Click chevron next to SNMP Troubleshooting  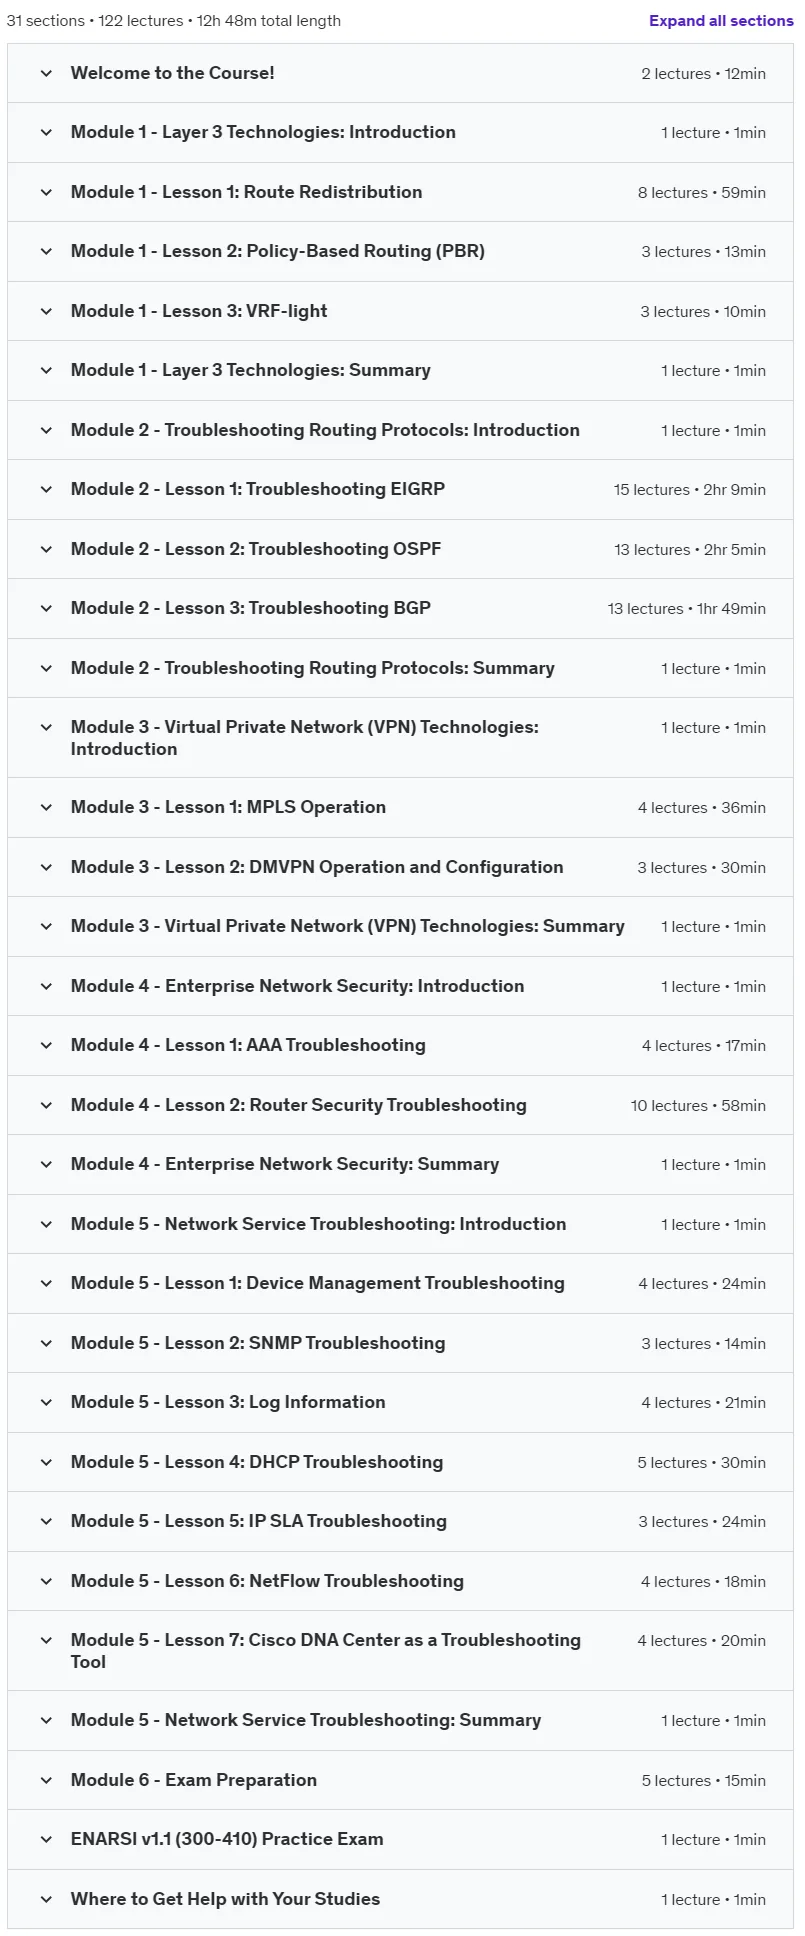point(46,1343)
